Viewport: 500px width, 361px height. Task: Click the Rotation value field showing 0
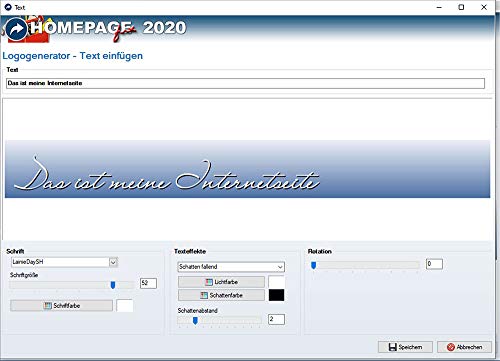pos(434,264)
